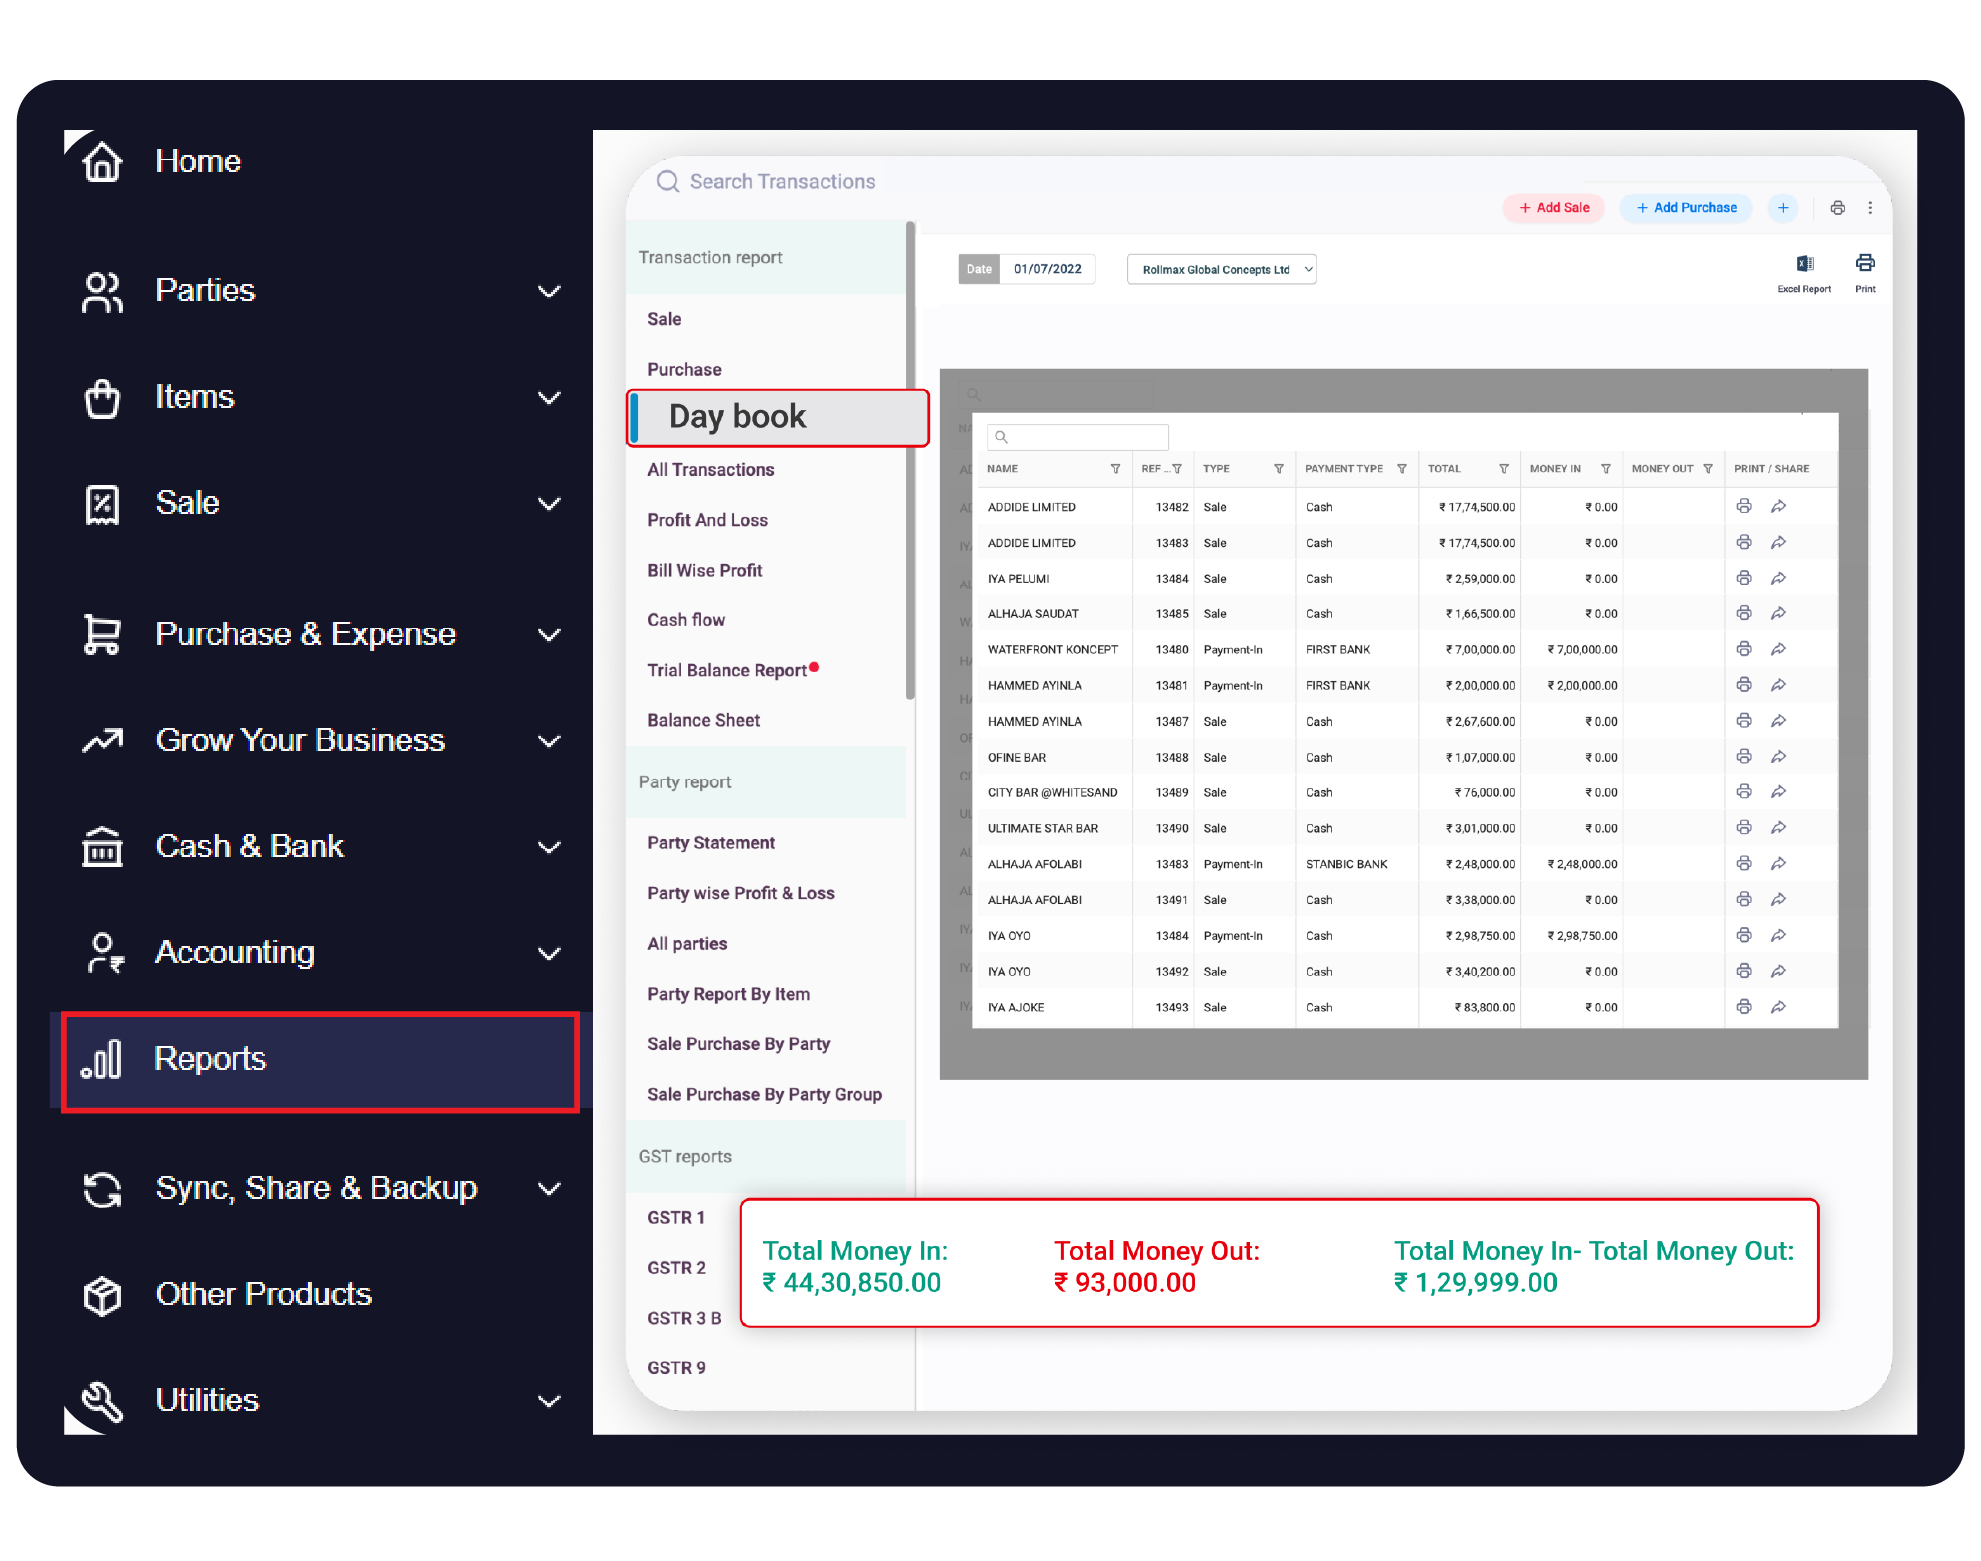Open the GSTR 1 report
1981x1561 pixels.
pyautogui.click(x=676, y=1217)
